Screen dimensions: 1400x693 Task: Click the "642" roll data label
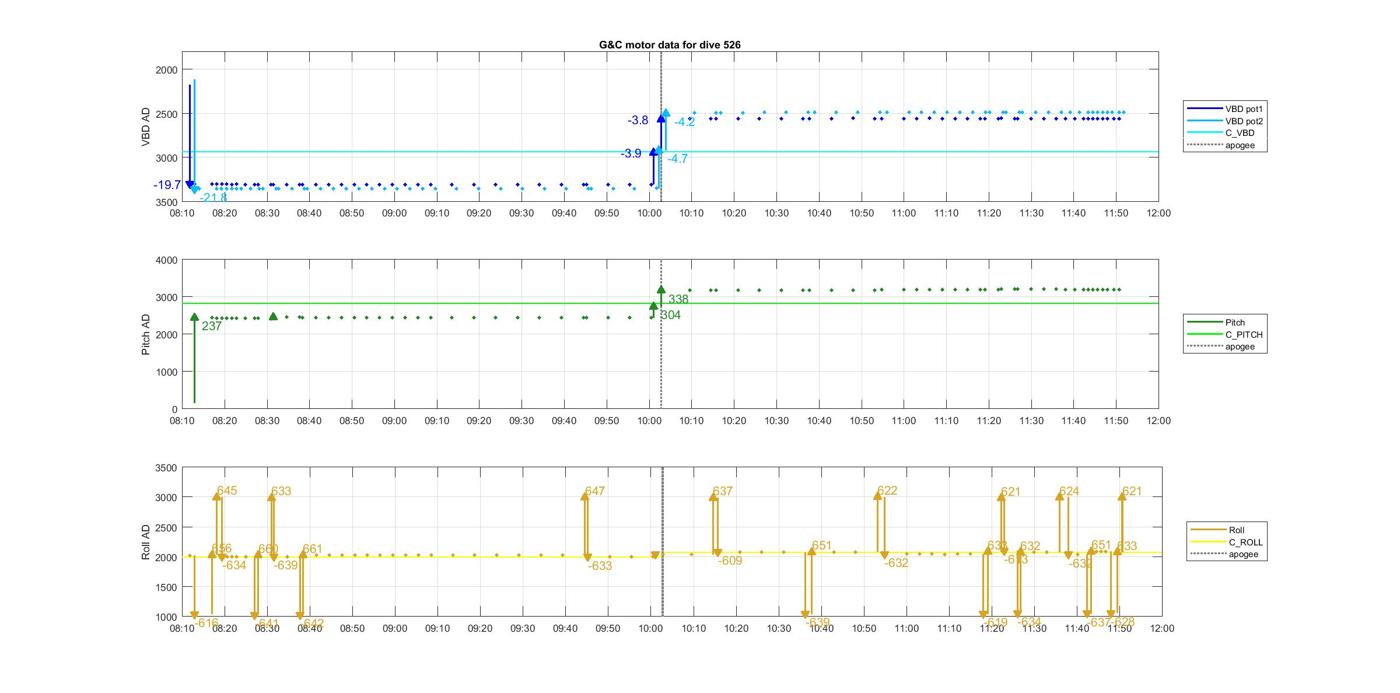coord(311,623)
